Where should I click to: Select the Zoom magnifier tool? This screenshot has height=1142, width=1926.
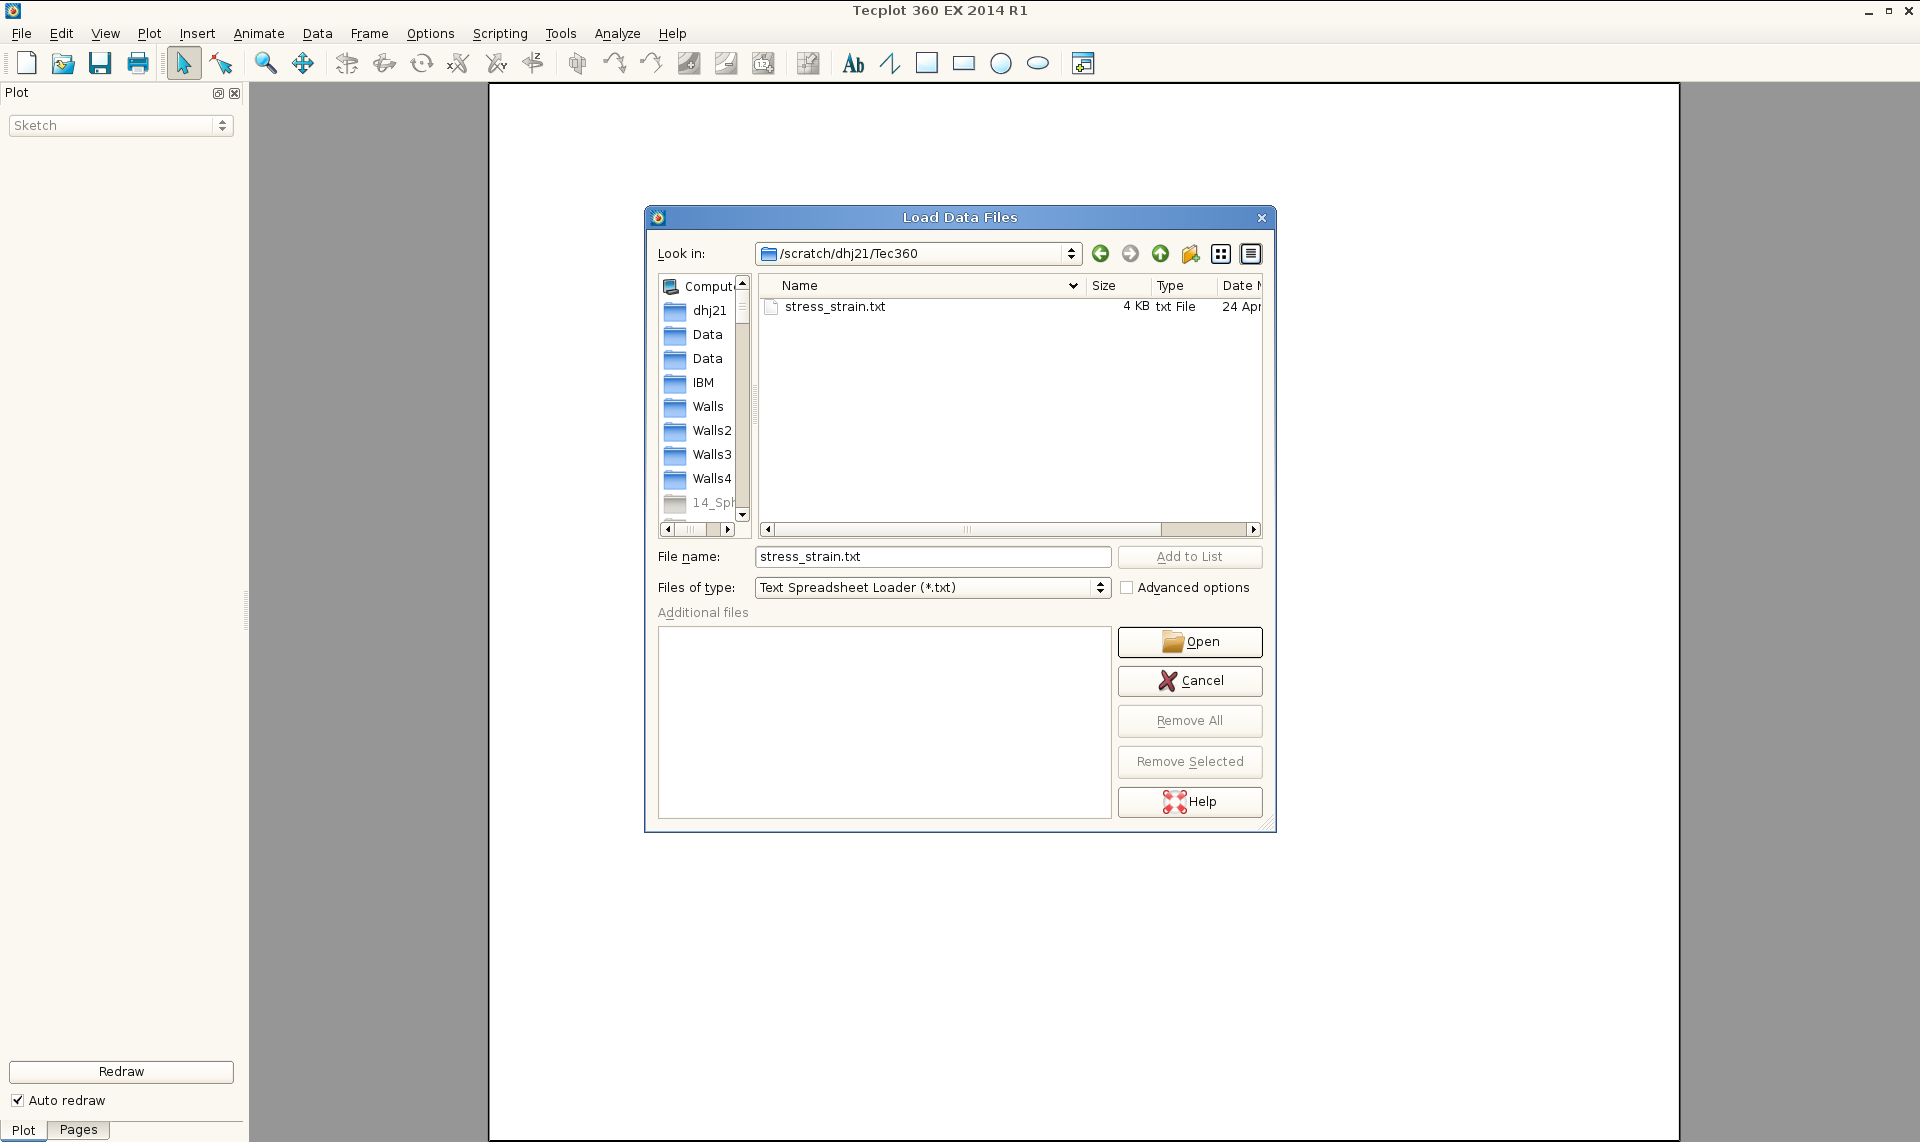point(265,64)
